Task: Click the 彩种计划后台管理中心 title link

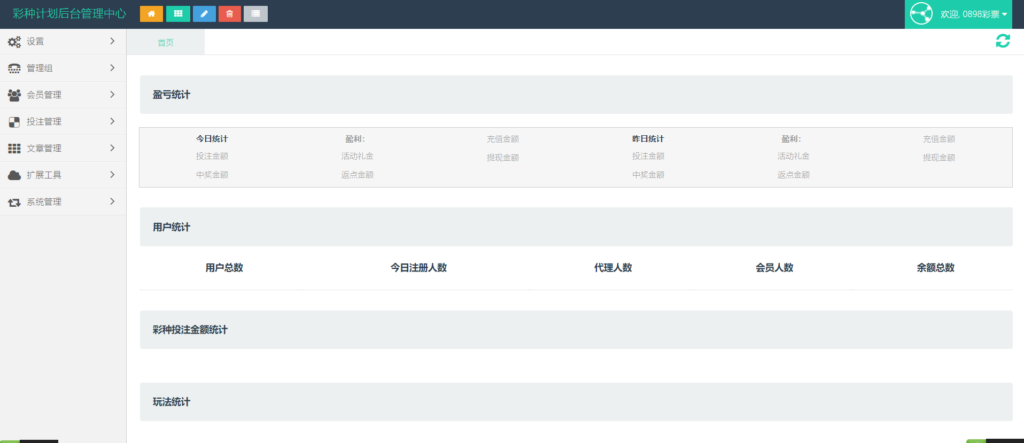Action: (x=69, y=14)
